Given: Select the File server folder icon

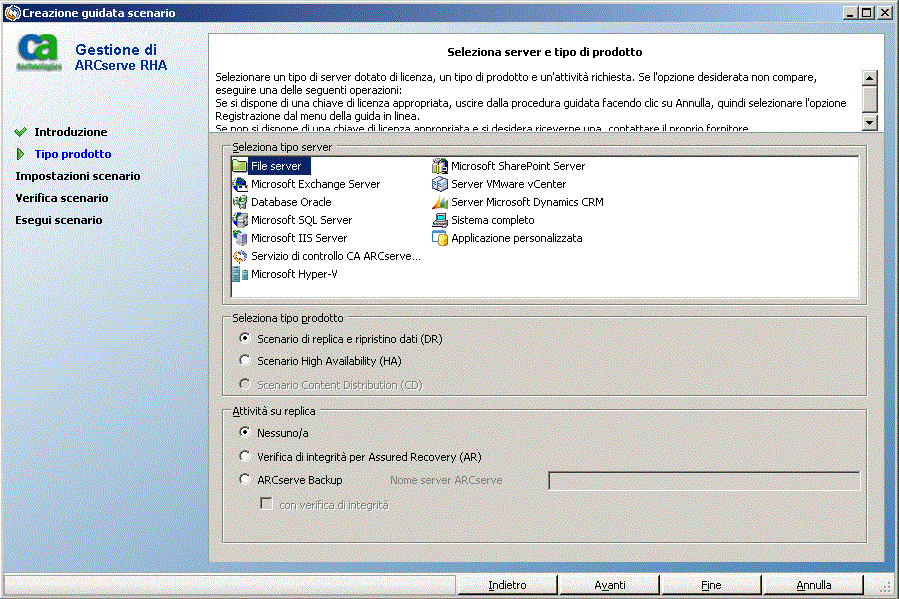Looking at the screenshot, I should click(x=240, y=166).
